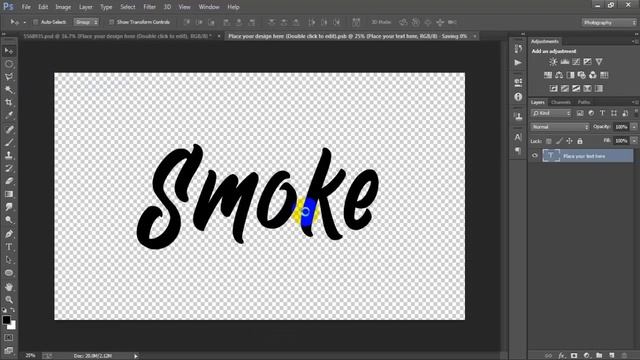Viewport: 640px width, 360px height.
Task: Open the Opacity slider arrow
Action: pyautogui.click(x=634, y=127)
